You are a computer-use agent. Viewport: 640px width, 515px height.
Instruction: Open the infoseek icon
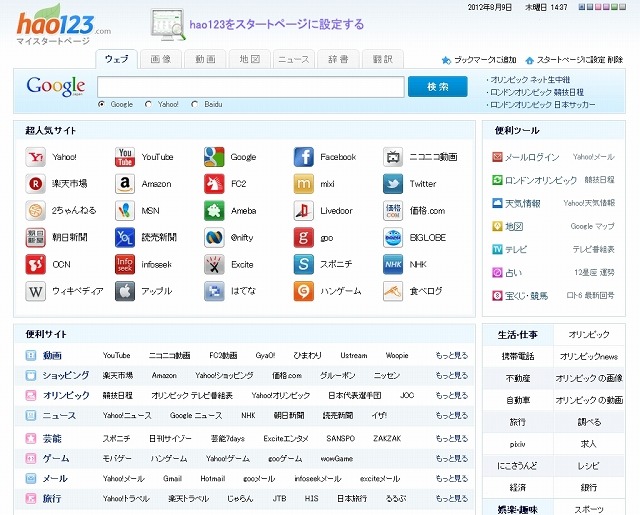(125, 264)
